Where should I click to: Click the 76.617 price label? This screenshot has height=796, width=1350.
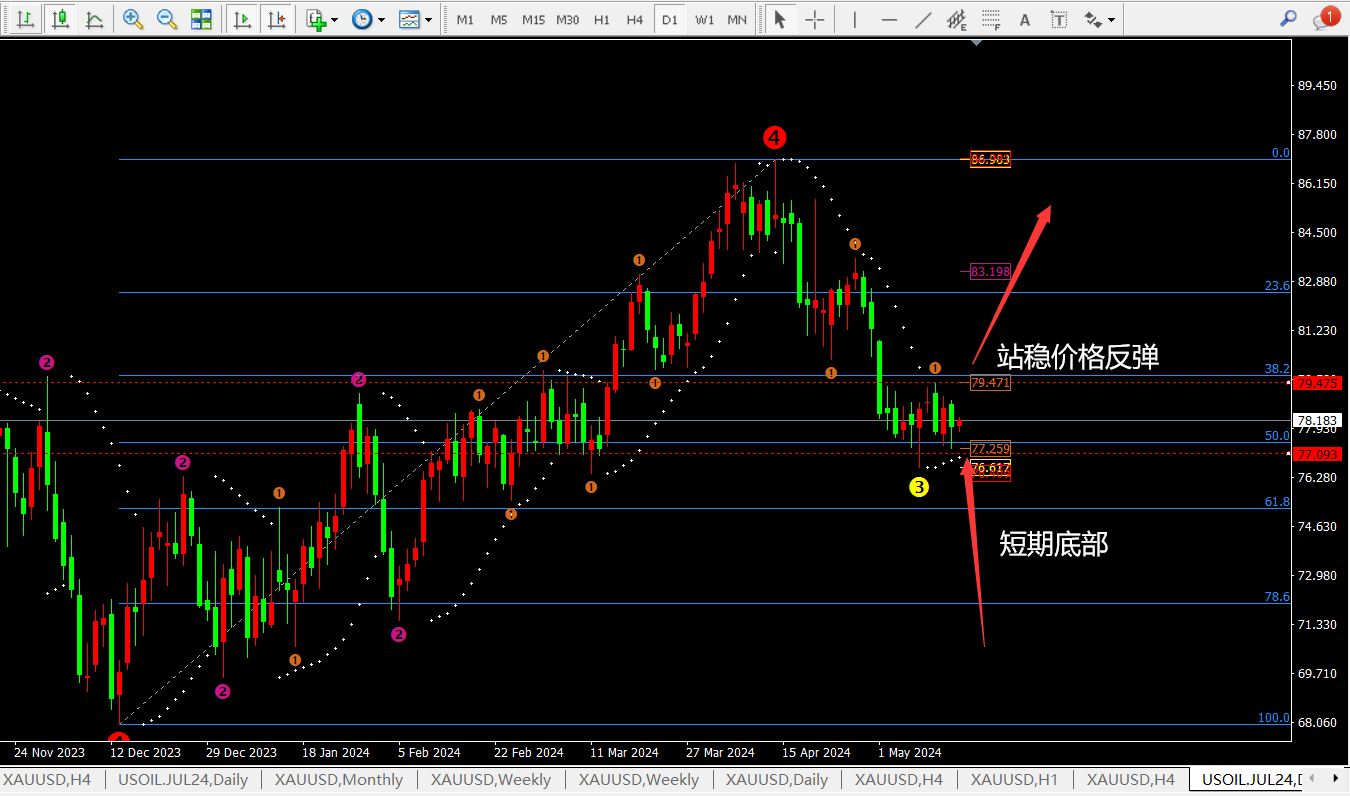(990, 468)
